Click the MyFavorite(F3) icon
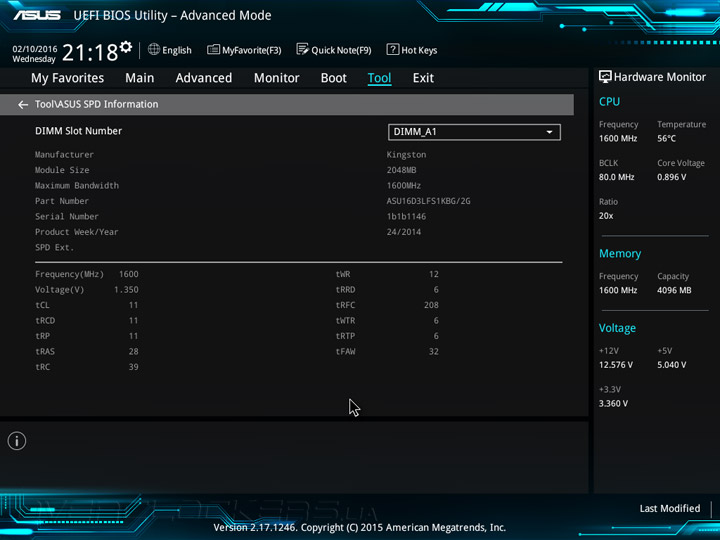The image size is (720, 540). 213,49
